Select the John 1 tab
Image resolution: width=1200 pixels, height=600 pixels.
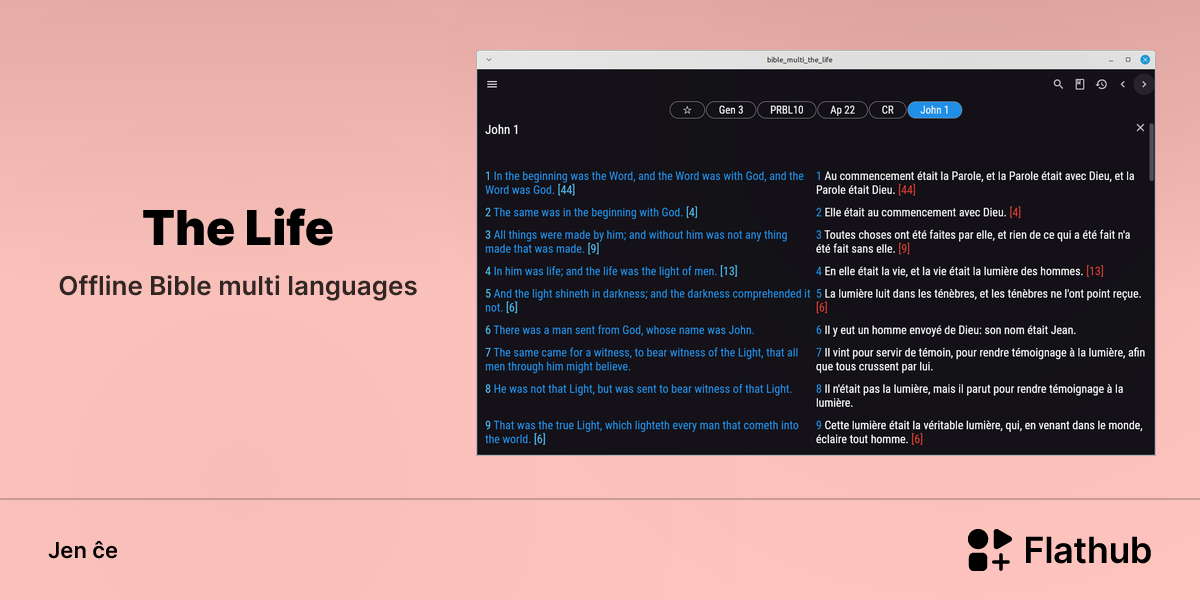pos(935,110)
